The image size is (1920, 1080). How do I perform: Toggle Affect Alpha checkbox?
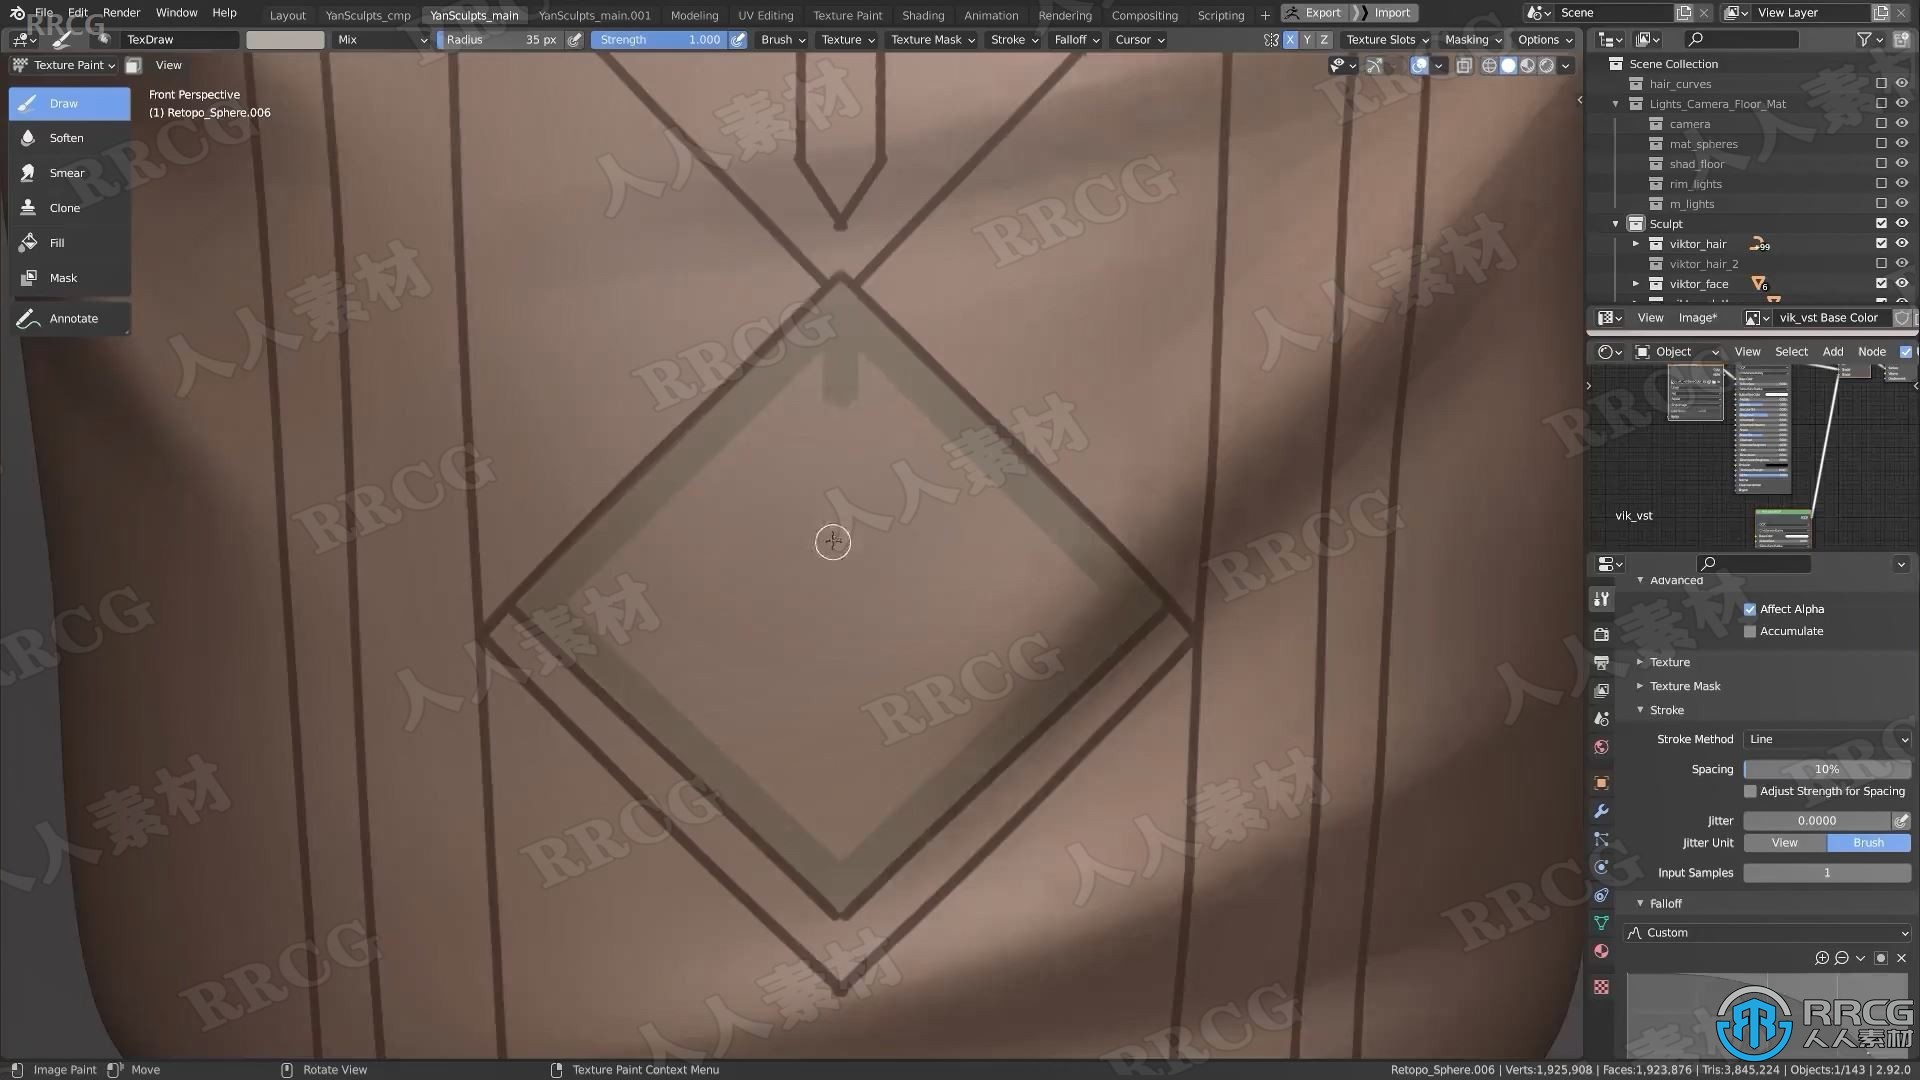(1750, 608)
